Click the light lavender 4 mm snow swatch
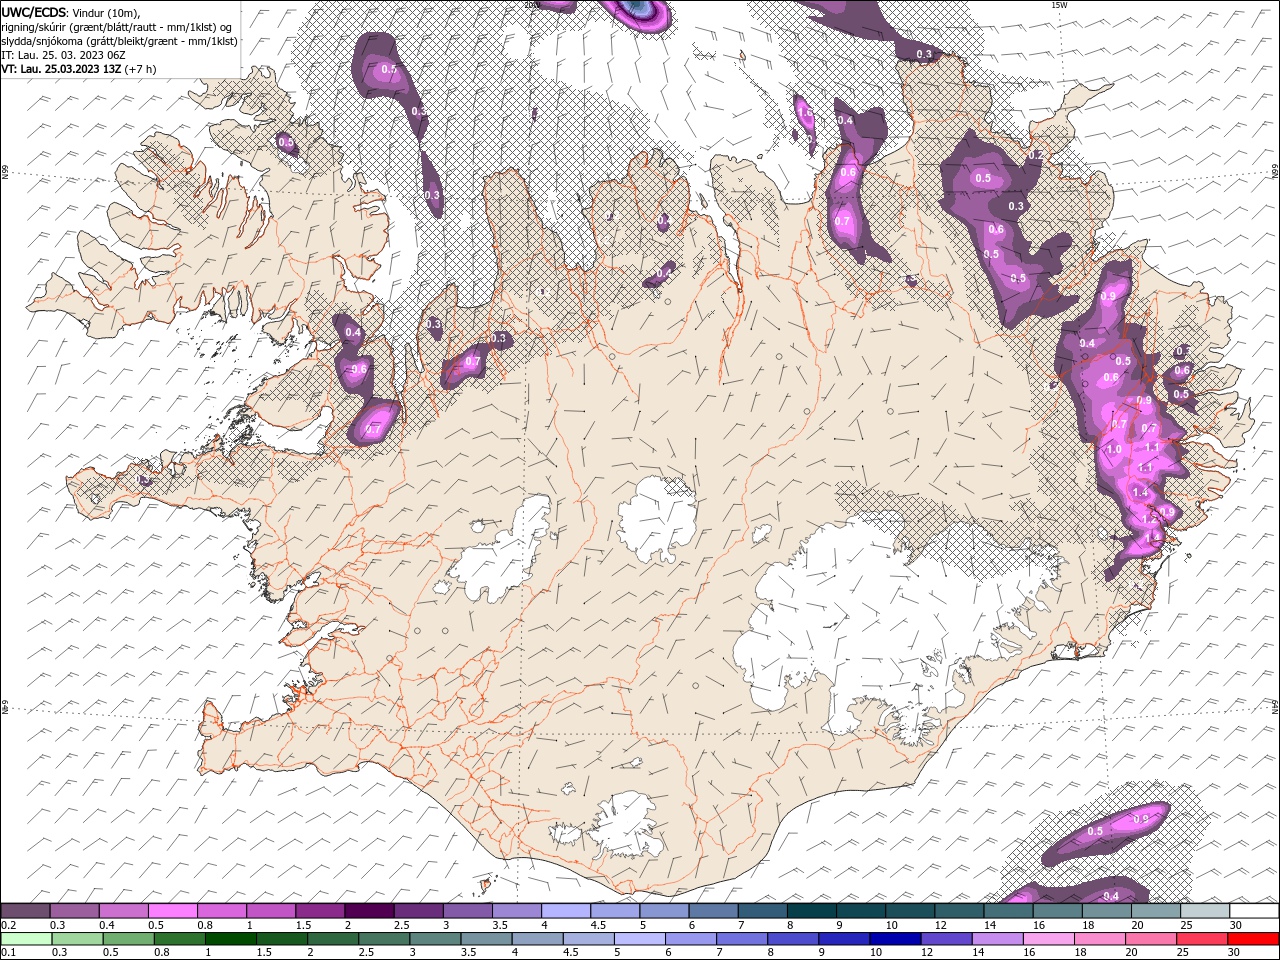Image resolution: width=1280 pixels, height=960 pixels. point(565,911)
